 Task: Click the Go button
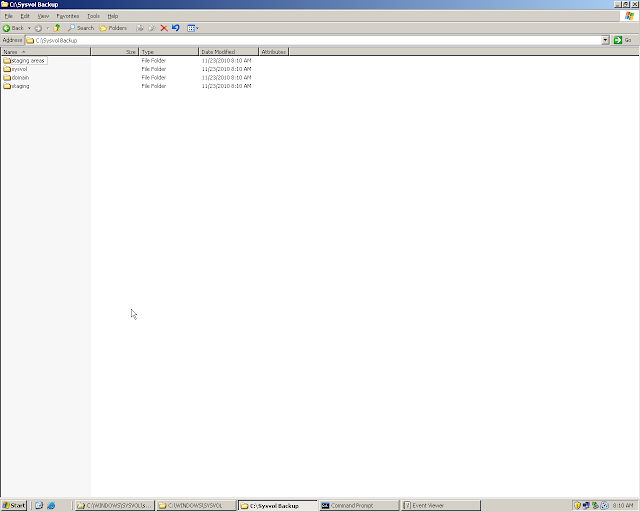point(624,40)
